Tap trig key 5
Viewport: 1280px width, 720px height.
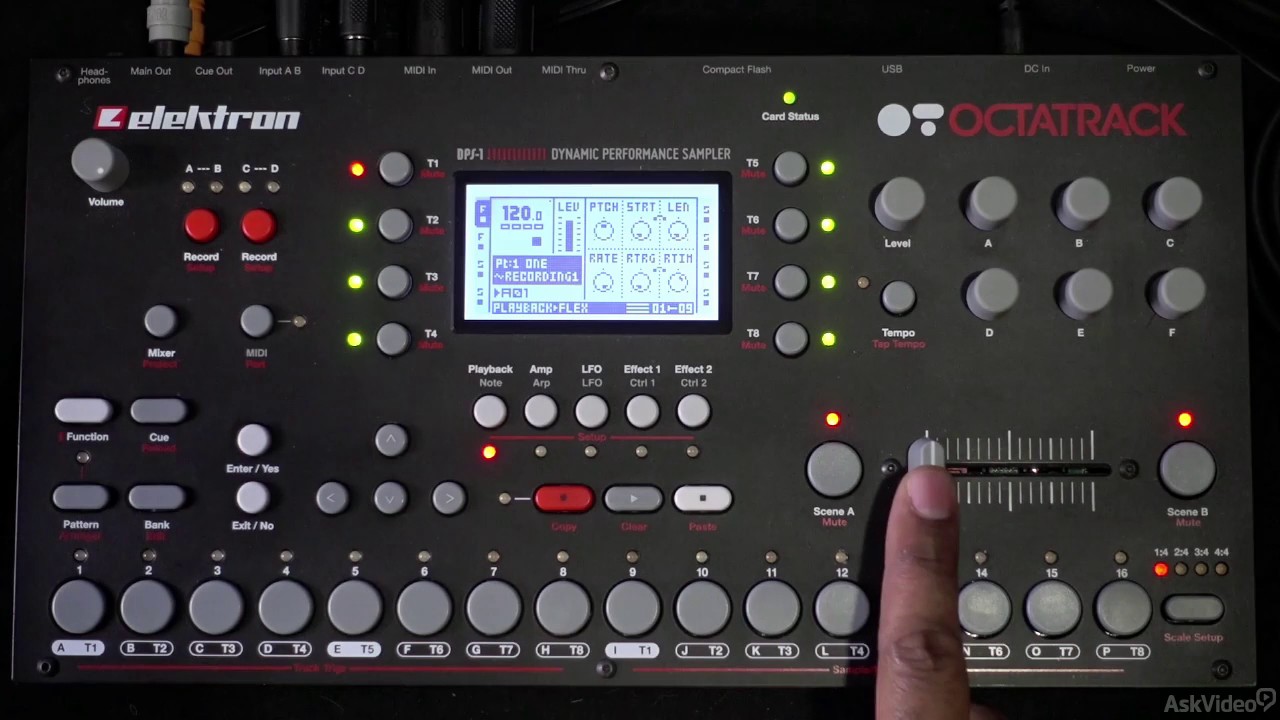click(x=355, y=607)
